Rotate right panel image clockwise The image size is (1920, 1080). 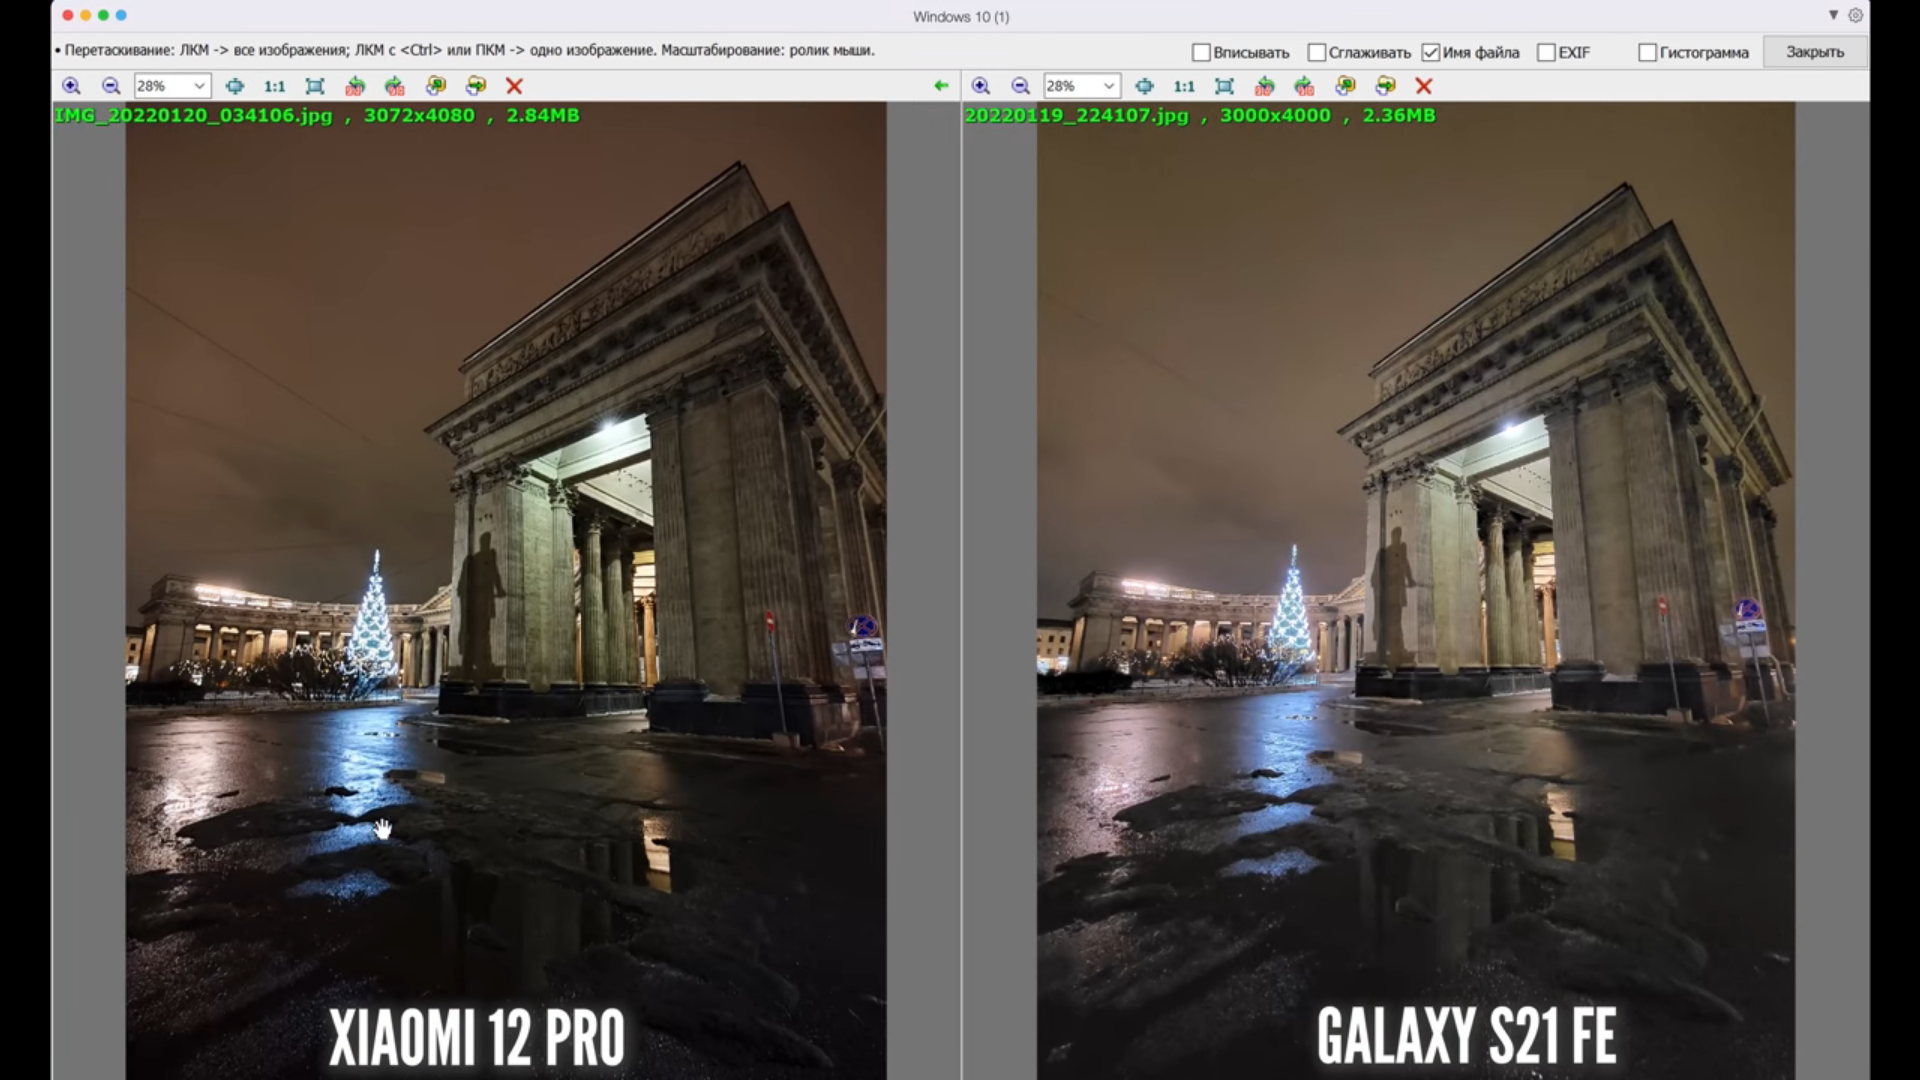click(1304, 86)
